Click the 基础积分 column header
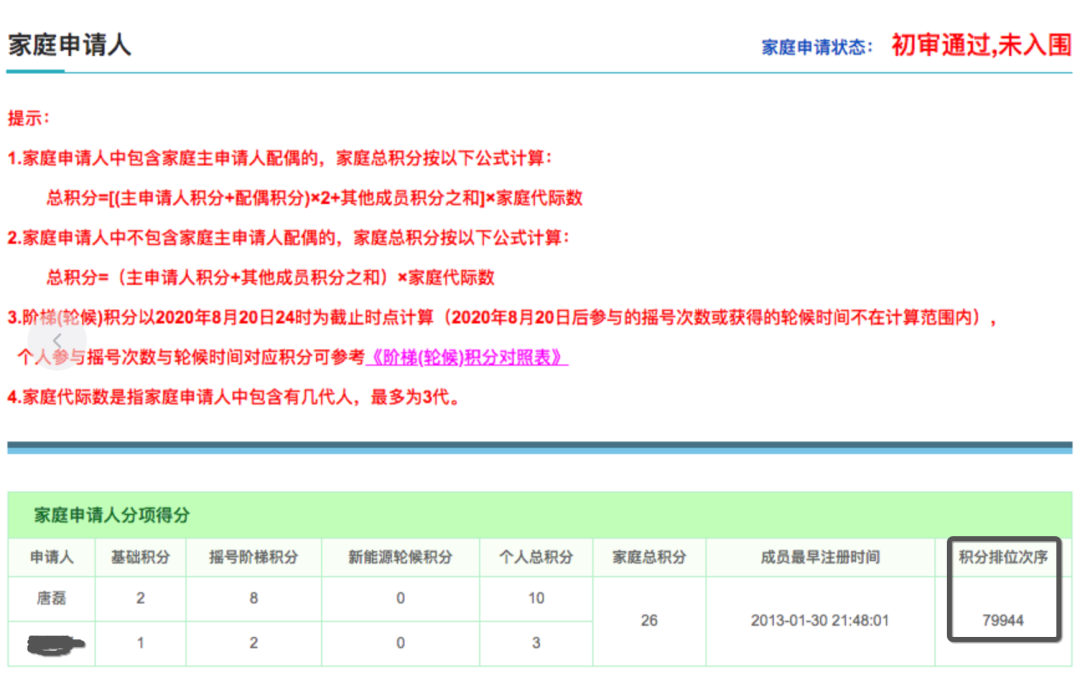The image size is (1080, 678). (x=141, y=557)
